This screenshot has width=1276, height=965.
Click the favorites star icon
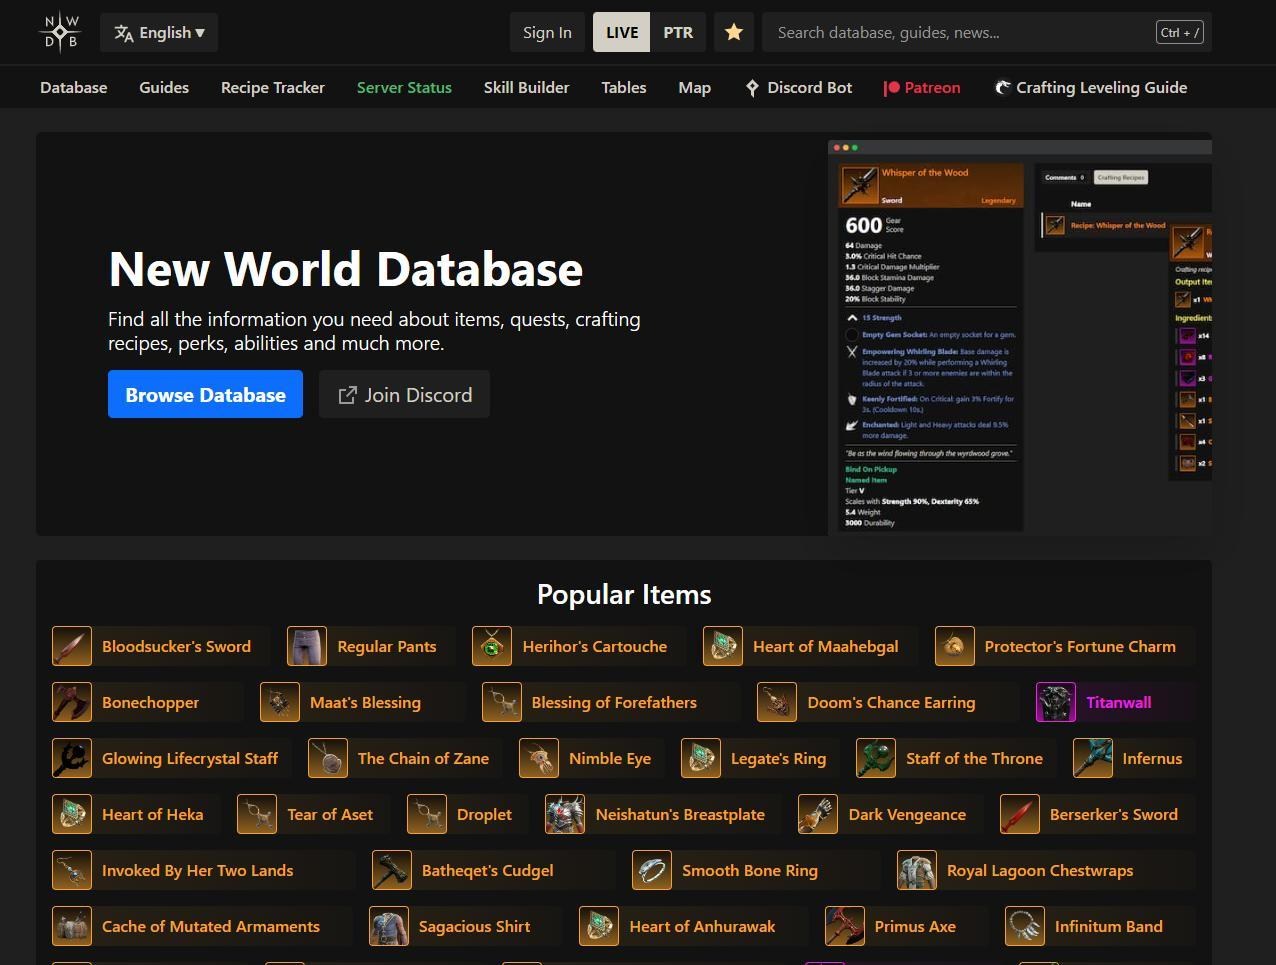coord(734,32)
